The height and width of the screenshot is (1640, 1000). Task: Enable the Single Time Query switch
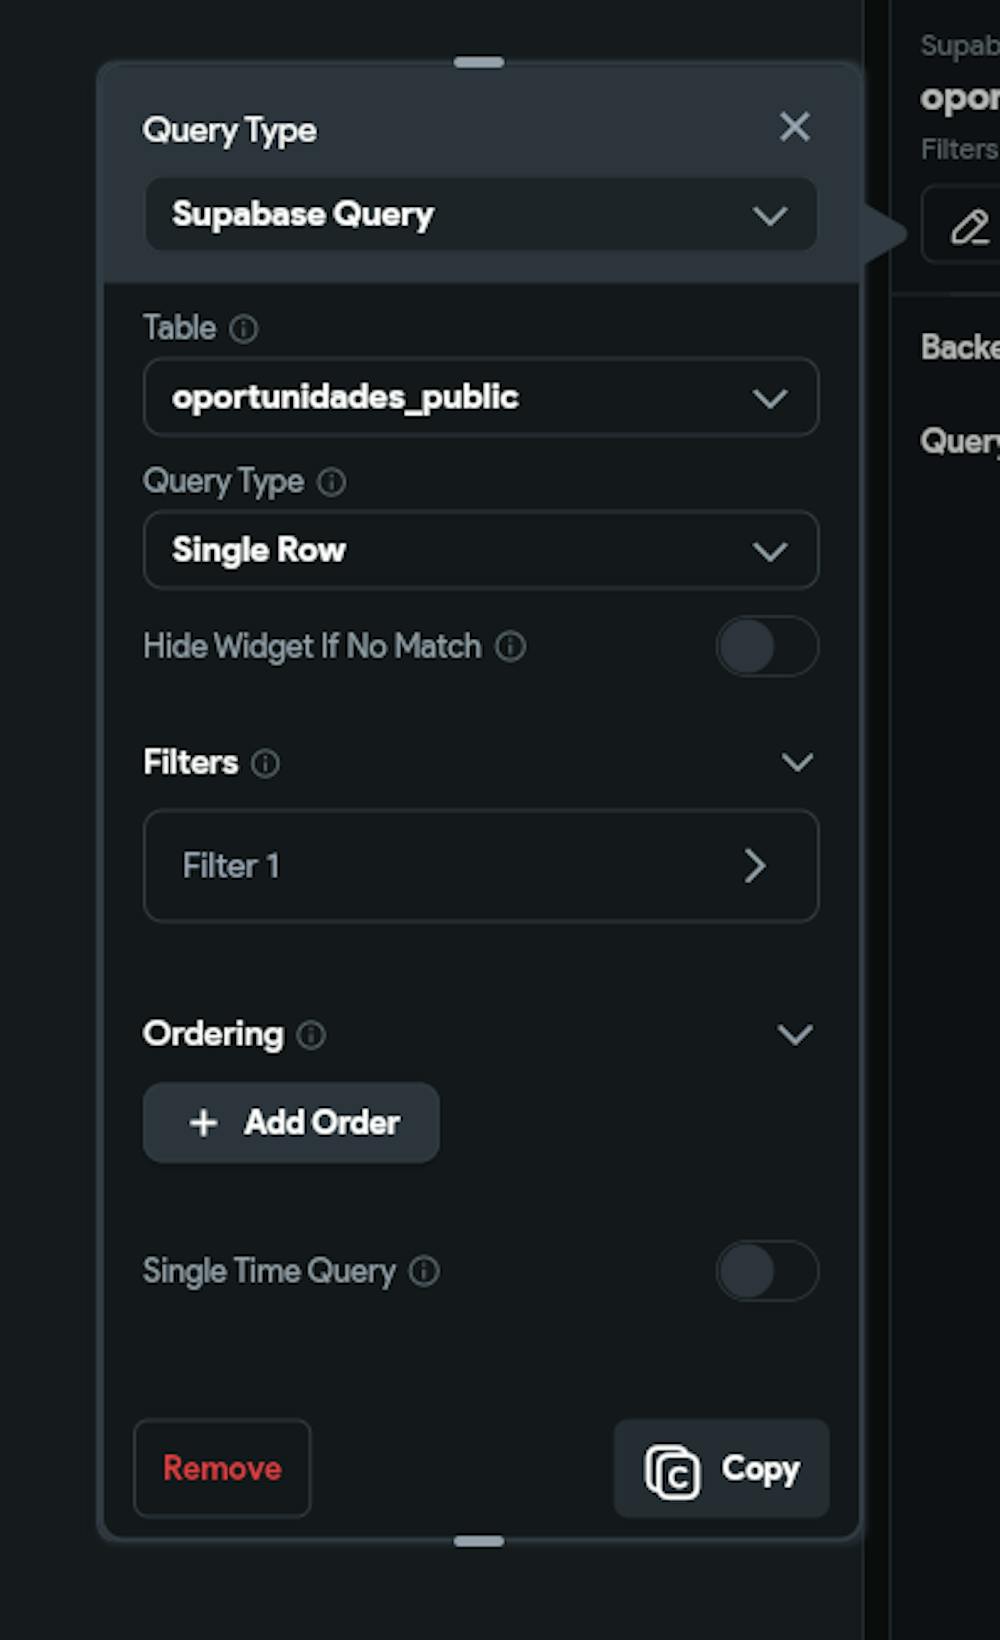pos(766,1271)
